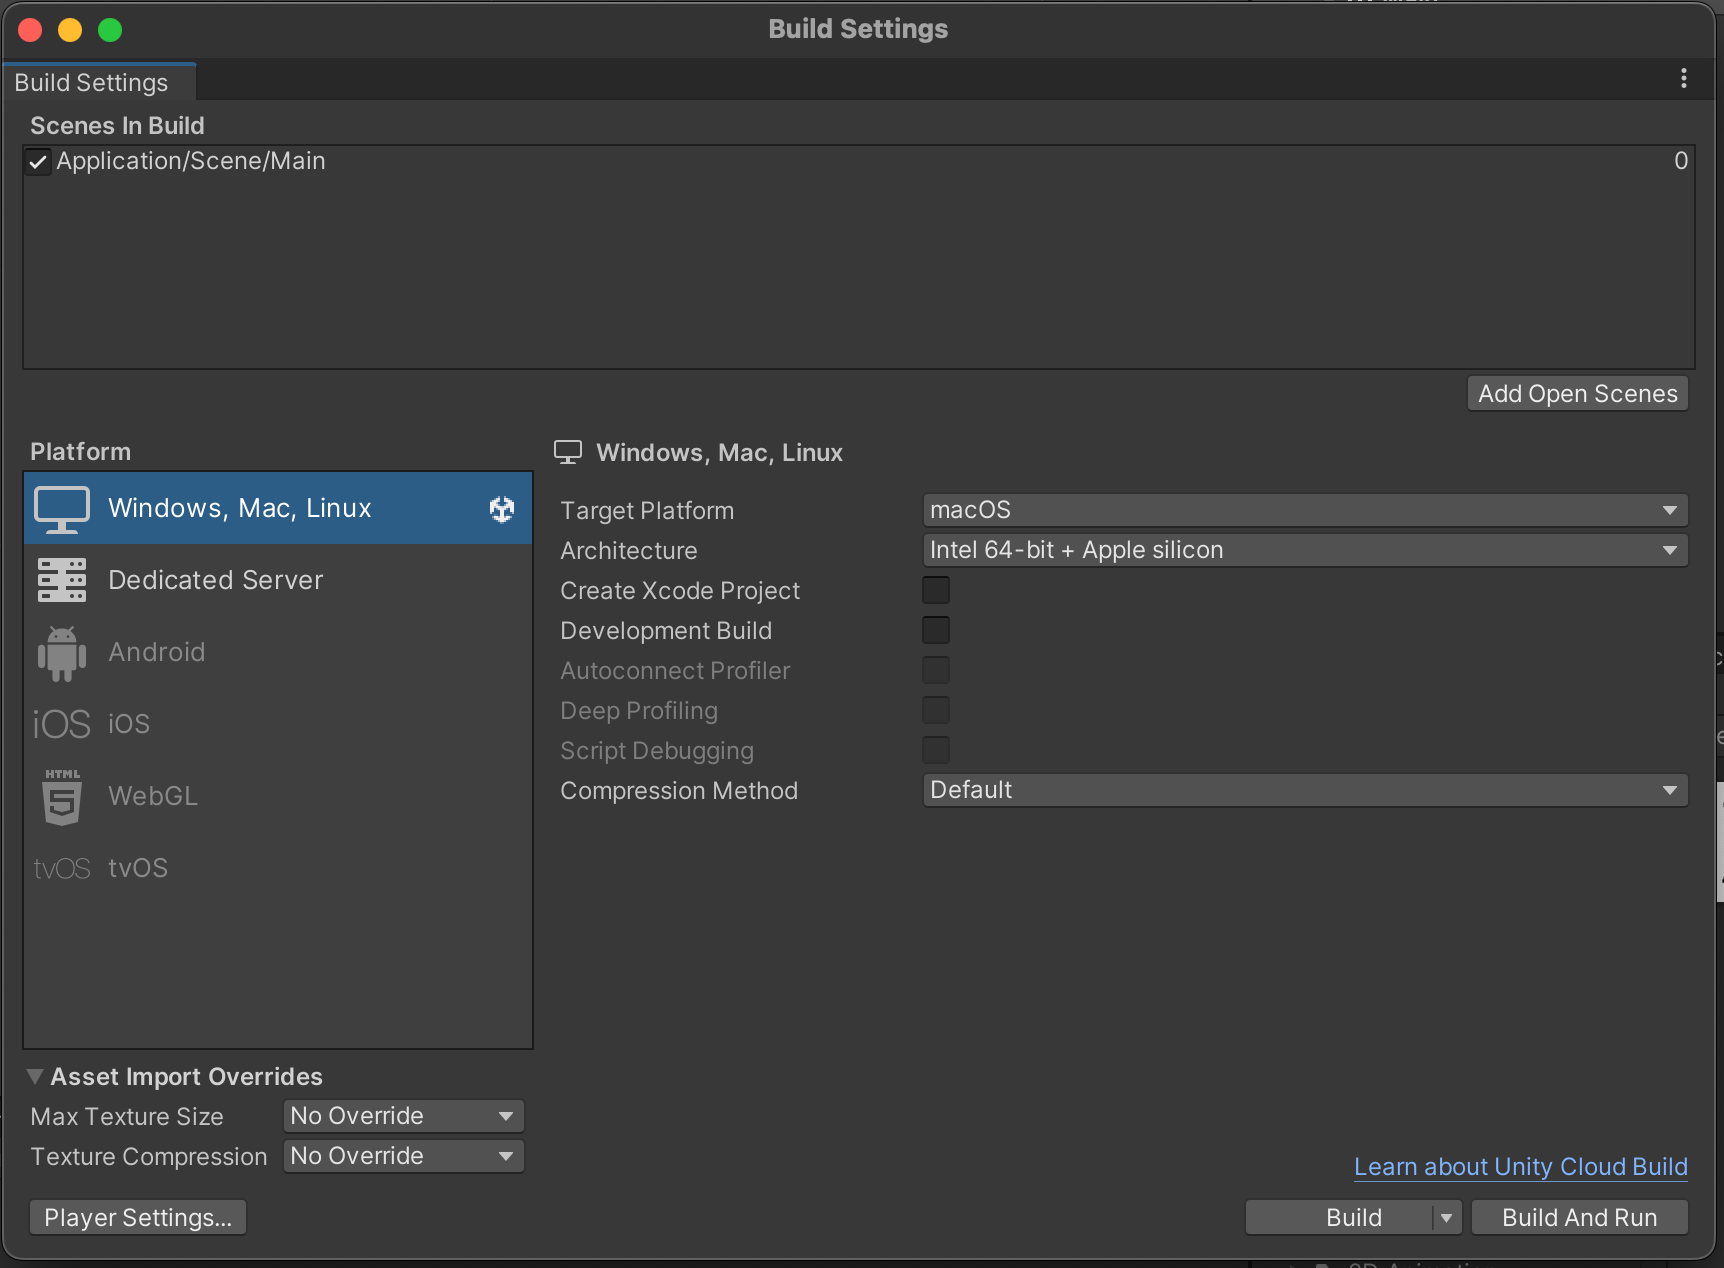Click the monitor icon beside platform heading

click(568, 452)
